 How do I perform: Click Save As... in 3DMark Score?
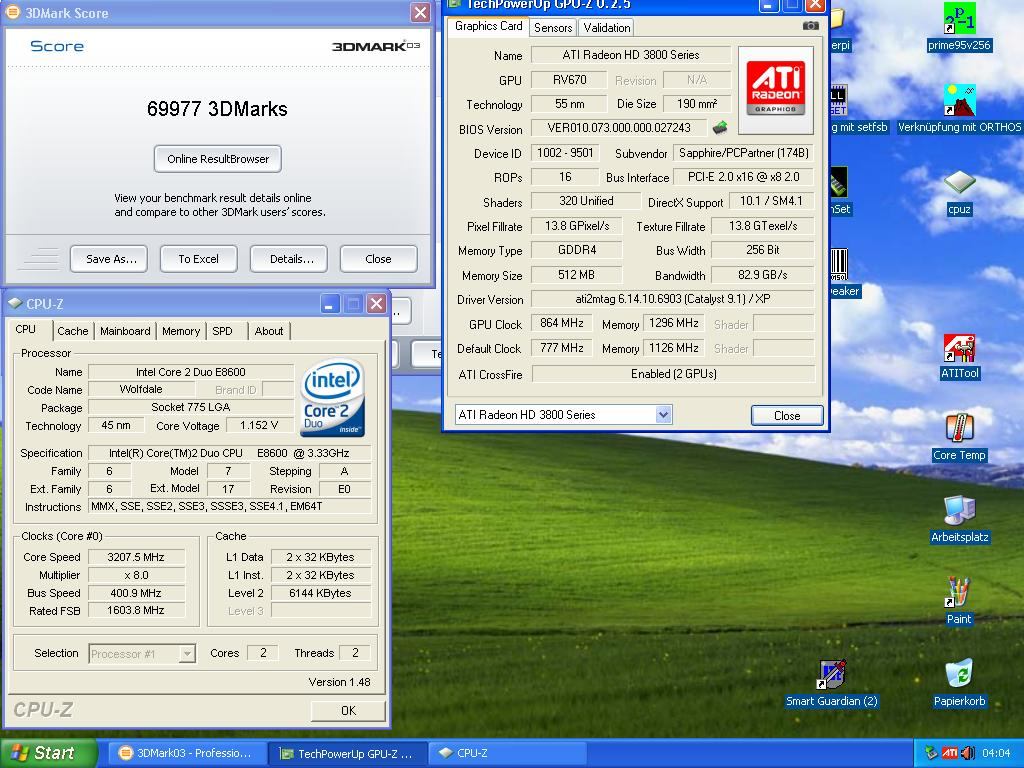[x=111, y=259]
